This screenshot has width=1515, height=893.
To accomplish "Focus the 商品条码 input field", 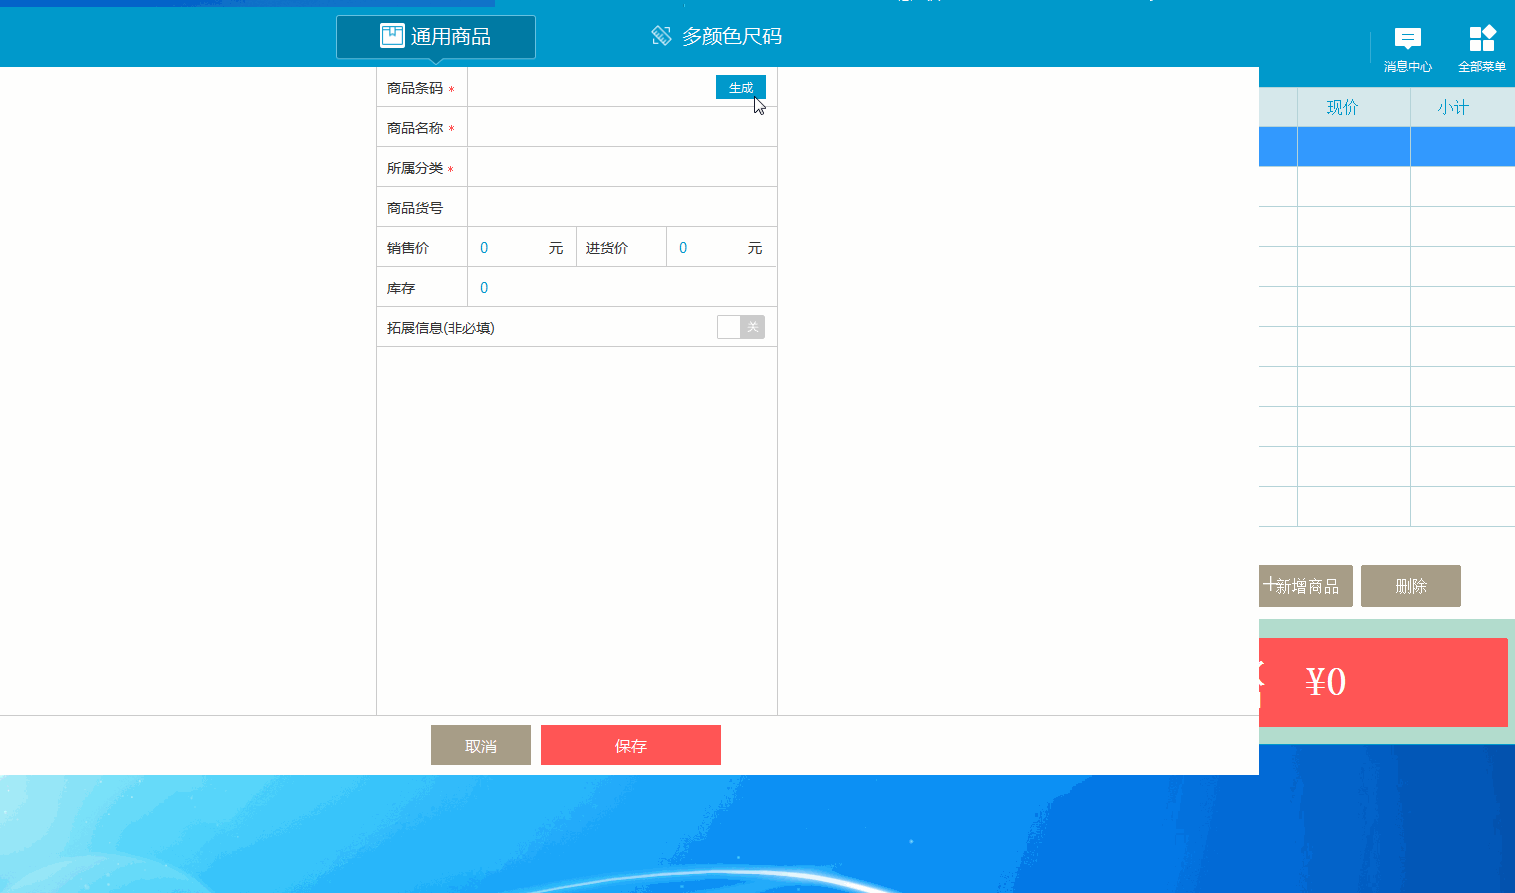I will [x=590, y=88].
